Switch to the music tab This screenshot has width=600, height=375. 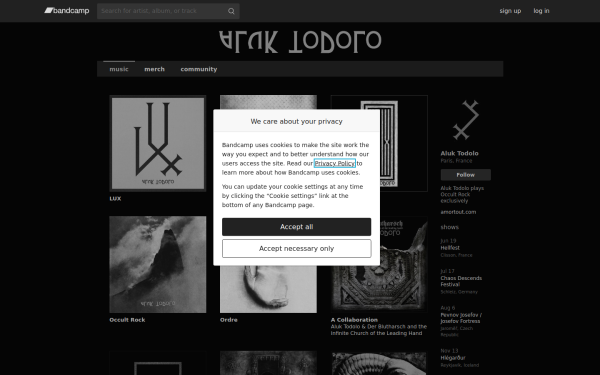(x=119, y=69)
